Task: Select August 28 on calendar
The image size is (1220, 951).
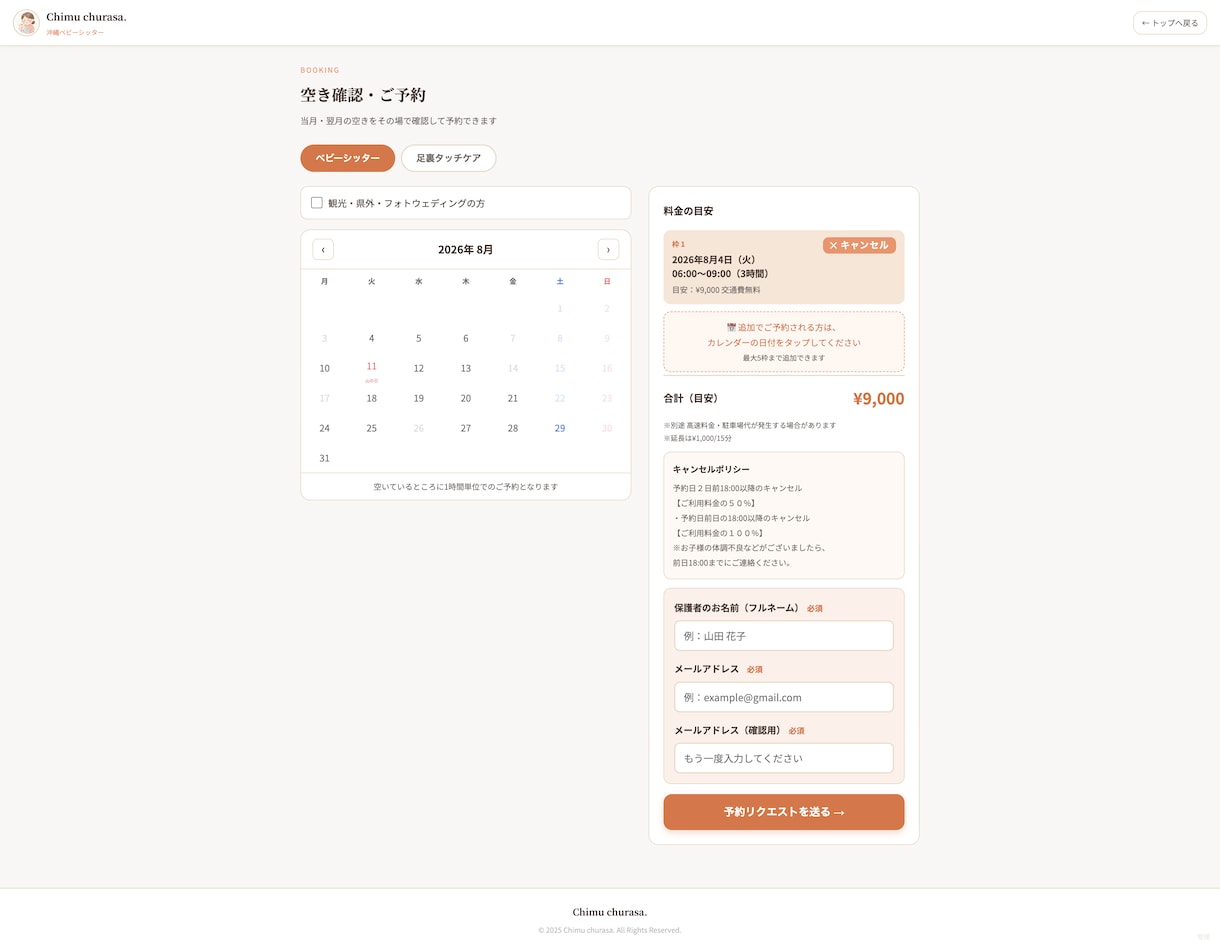Action: (x=513, y=428)
